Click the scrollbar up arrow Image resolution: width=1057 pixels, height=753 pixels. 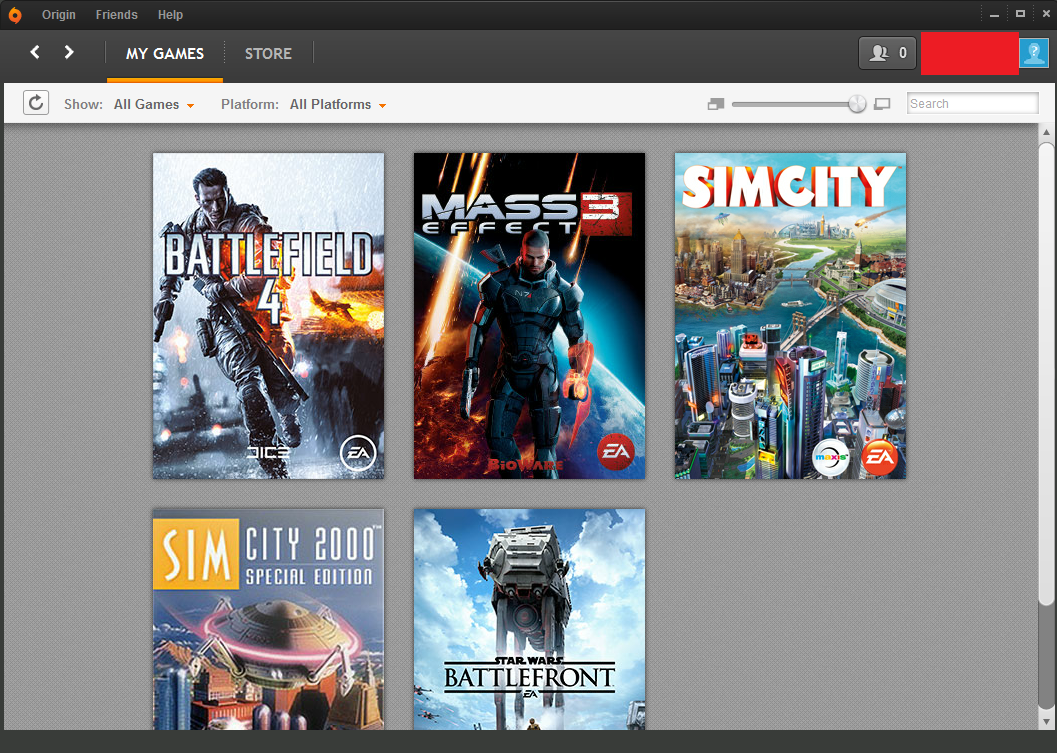point(1046,132)
